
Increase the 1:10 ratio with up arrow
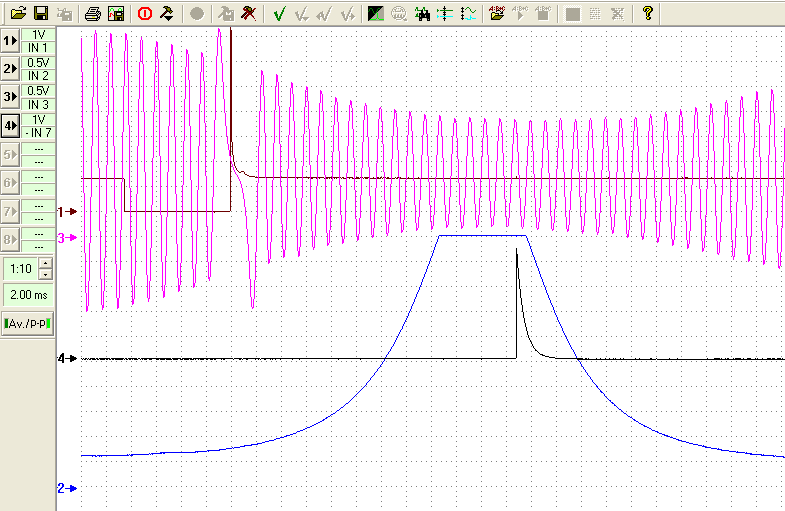click(x=45, y=263)
